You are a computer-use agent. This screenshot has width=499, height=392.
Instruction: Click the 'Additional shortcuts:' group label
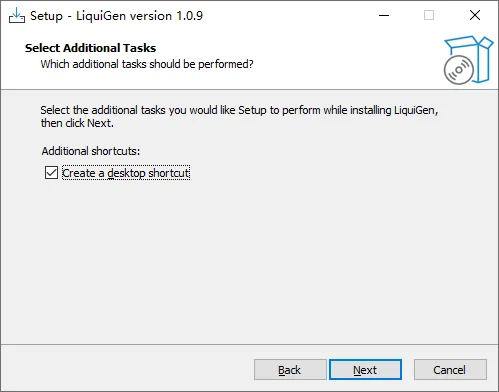point(91,151)
